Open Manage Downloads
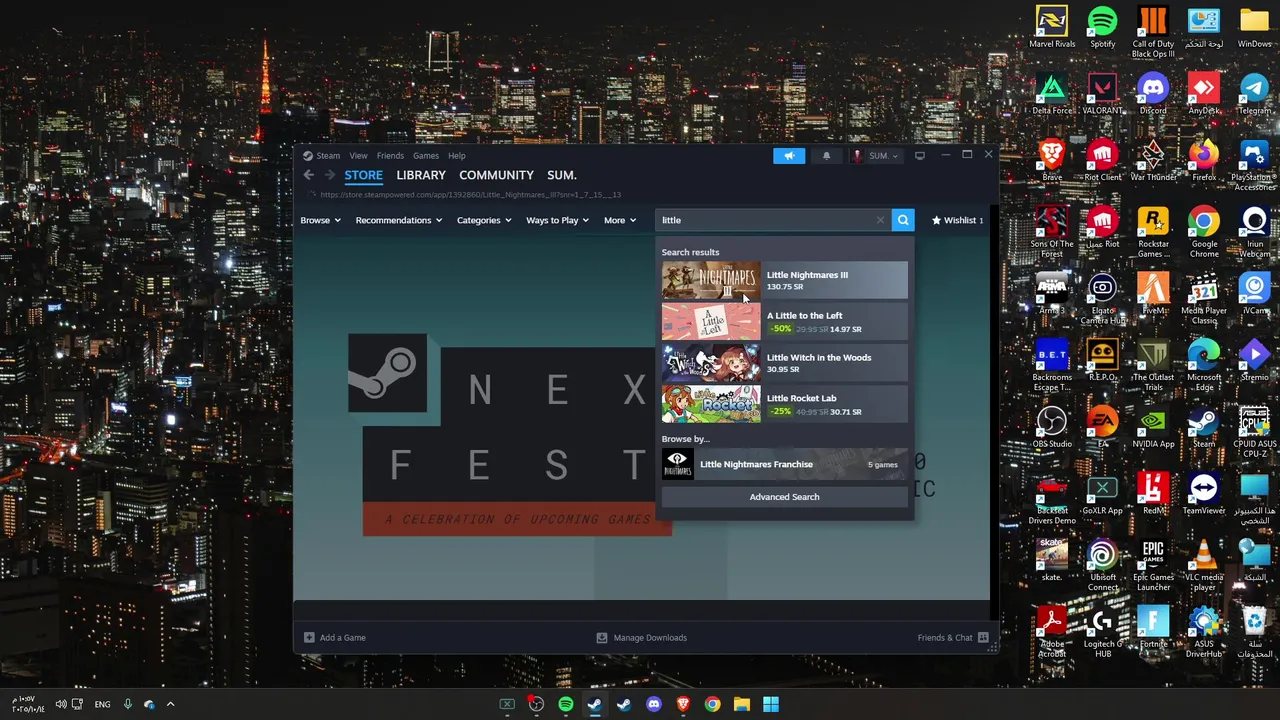The width and height of the screenshot is (1280, 720). click(x=642, y=637)
